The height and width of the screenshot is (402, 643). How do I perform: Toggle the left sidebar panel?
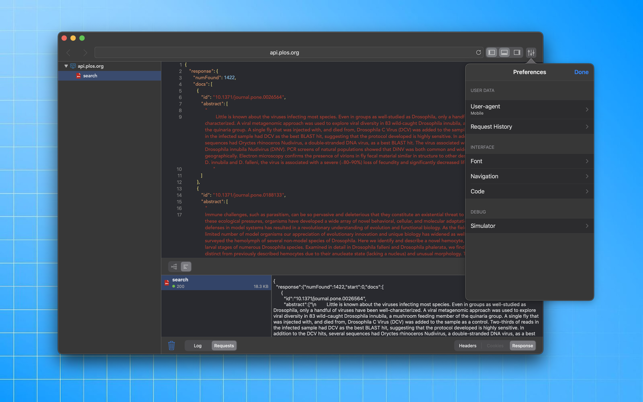[x=492, y=53]
